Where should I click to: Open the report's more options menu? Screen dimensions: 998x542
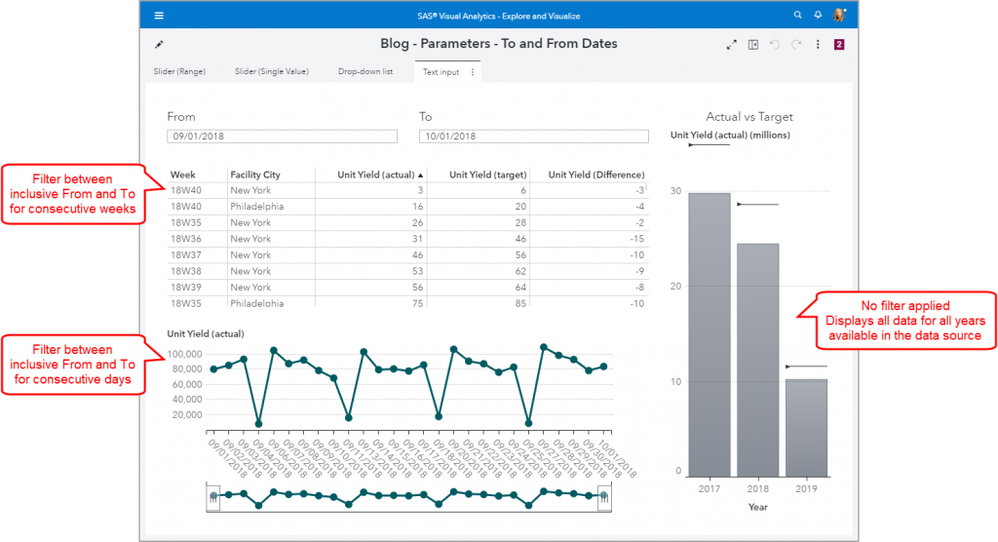(x=818, y=45)
